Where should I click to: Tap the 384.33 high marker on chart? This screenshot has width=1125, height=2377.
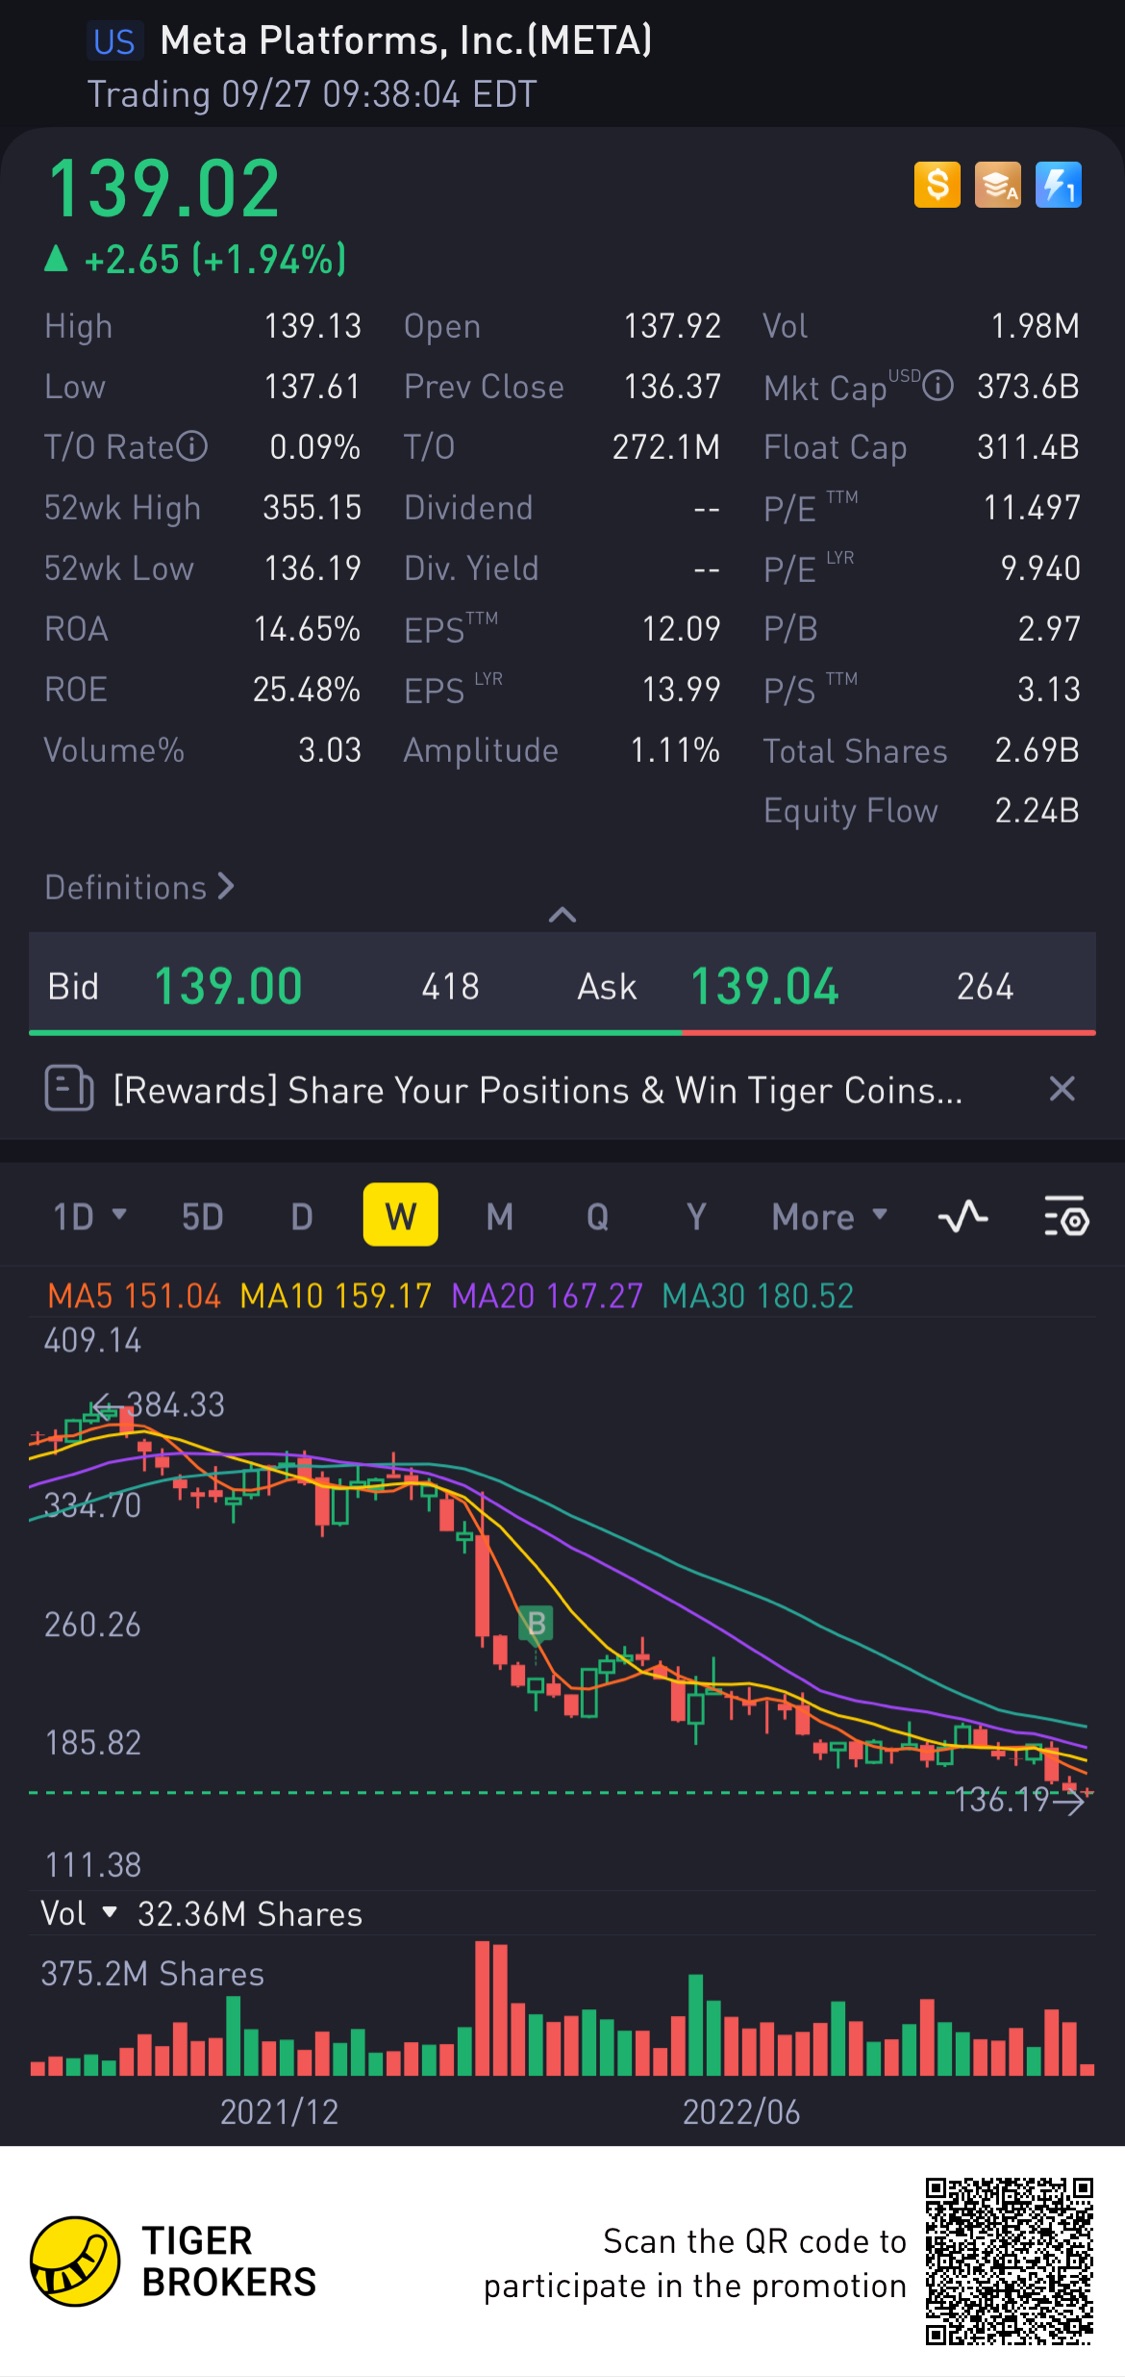158,1404
